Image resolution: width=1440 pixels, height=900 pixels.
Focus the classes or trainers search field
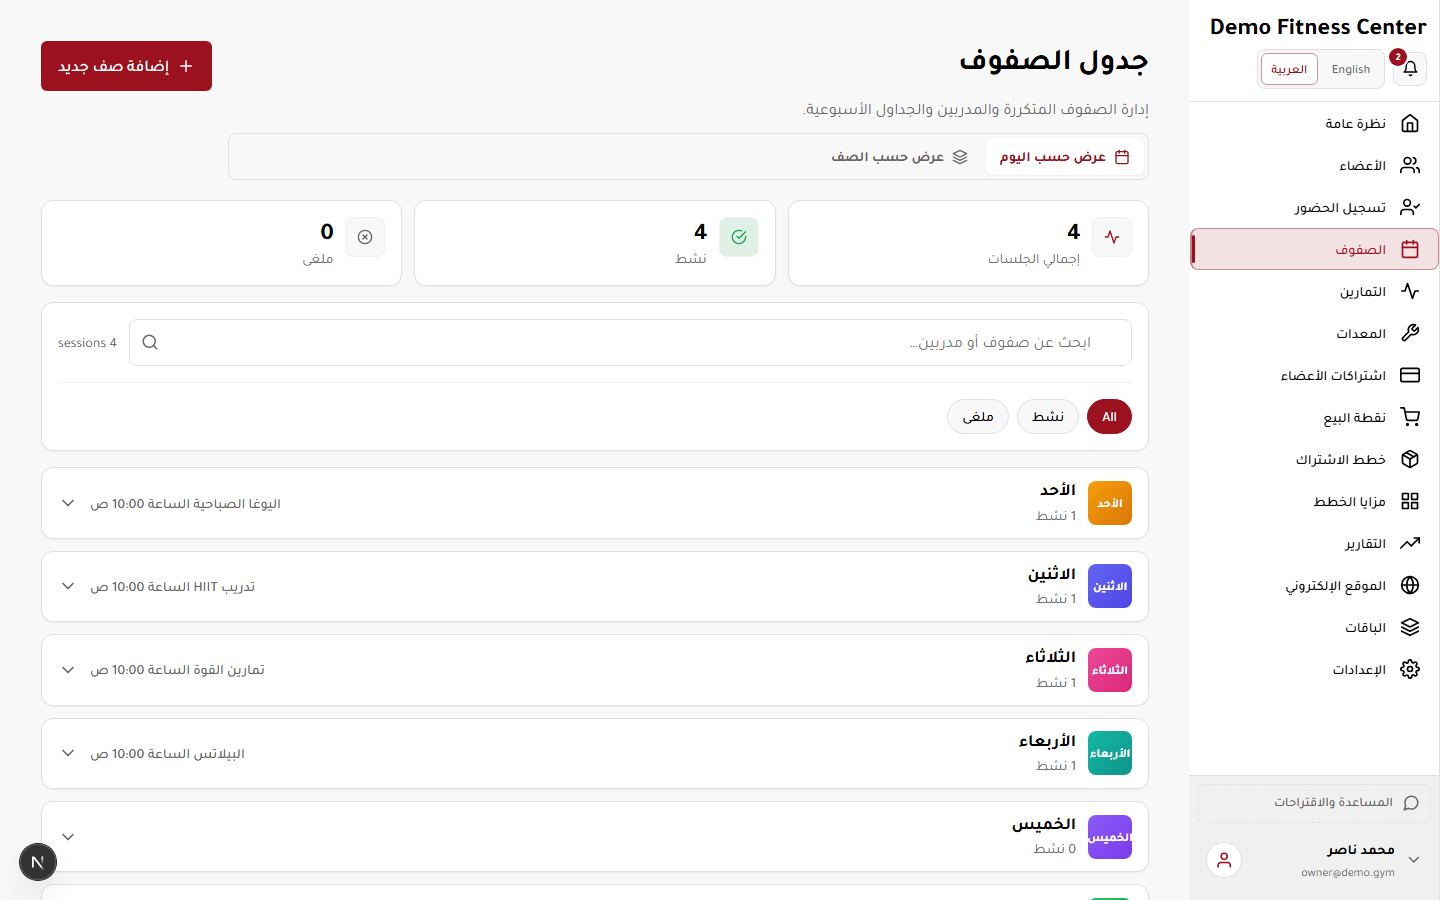(x=630, y=342)
